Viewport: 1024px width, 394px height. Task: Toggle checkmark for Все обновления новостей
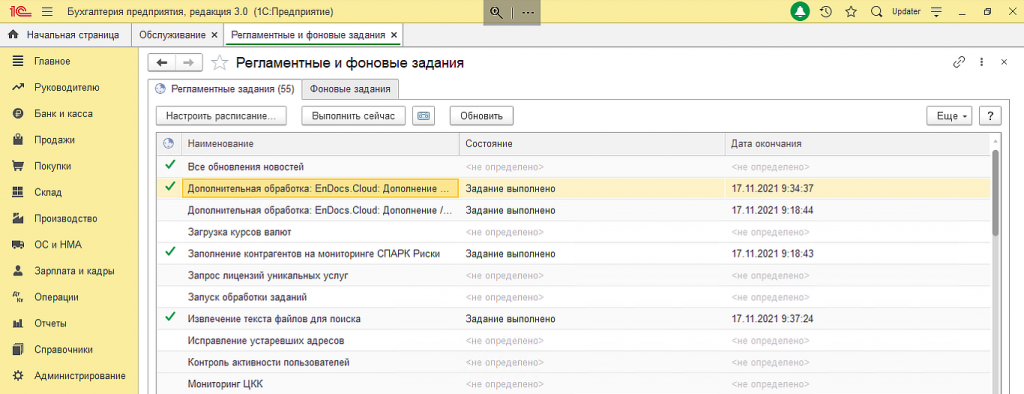170,166
